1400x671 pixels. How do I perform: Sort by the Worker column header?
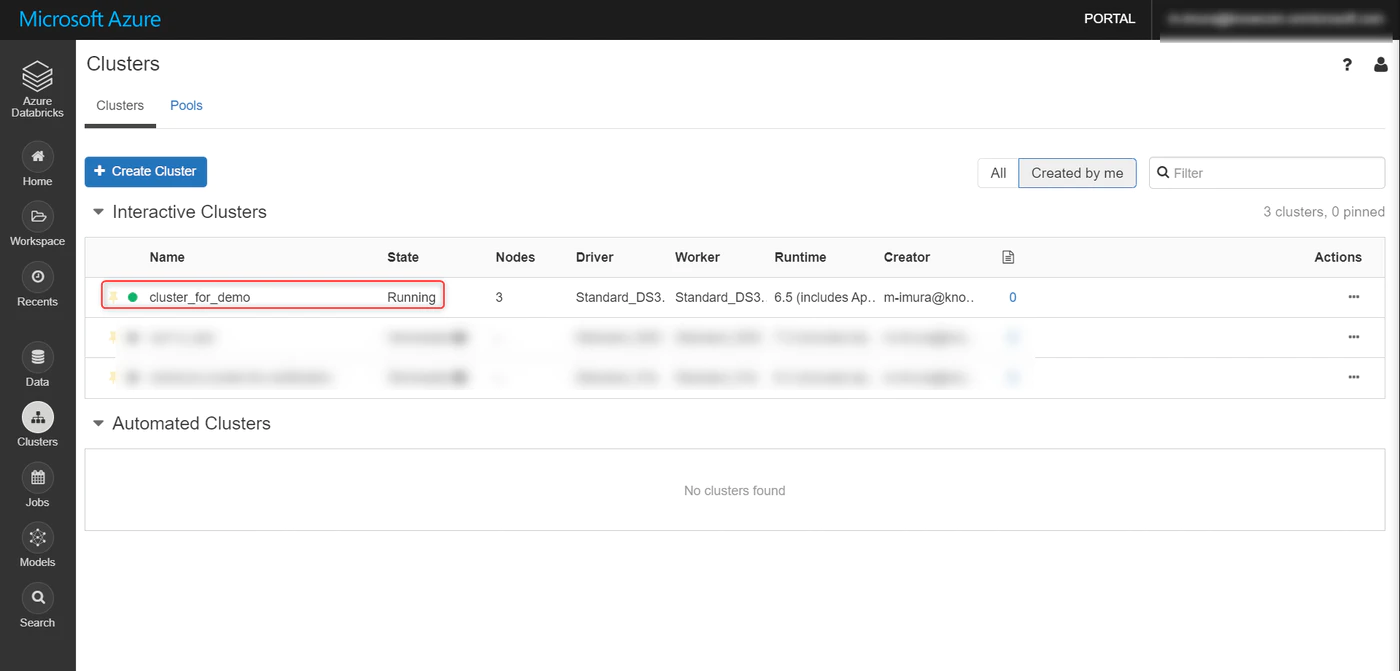coord(697,257)
